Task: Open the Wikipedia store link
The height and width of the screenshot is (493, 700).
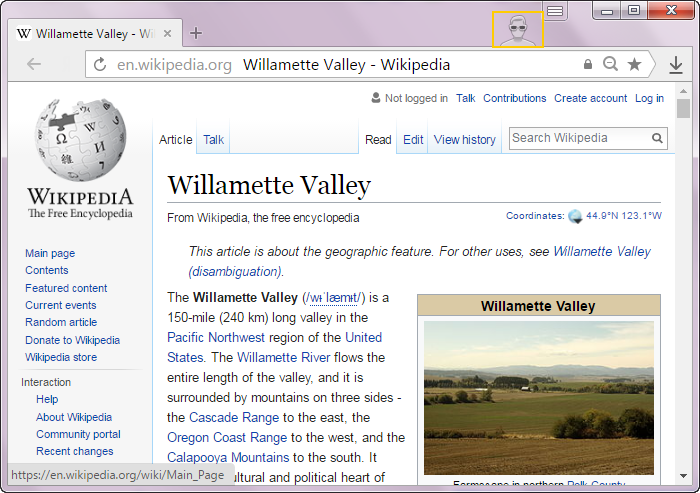Action: [61, 357]
